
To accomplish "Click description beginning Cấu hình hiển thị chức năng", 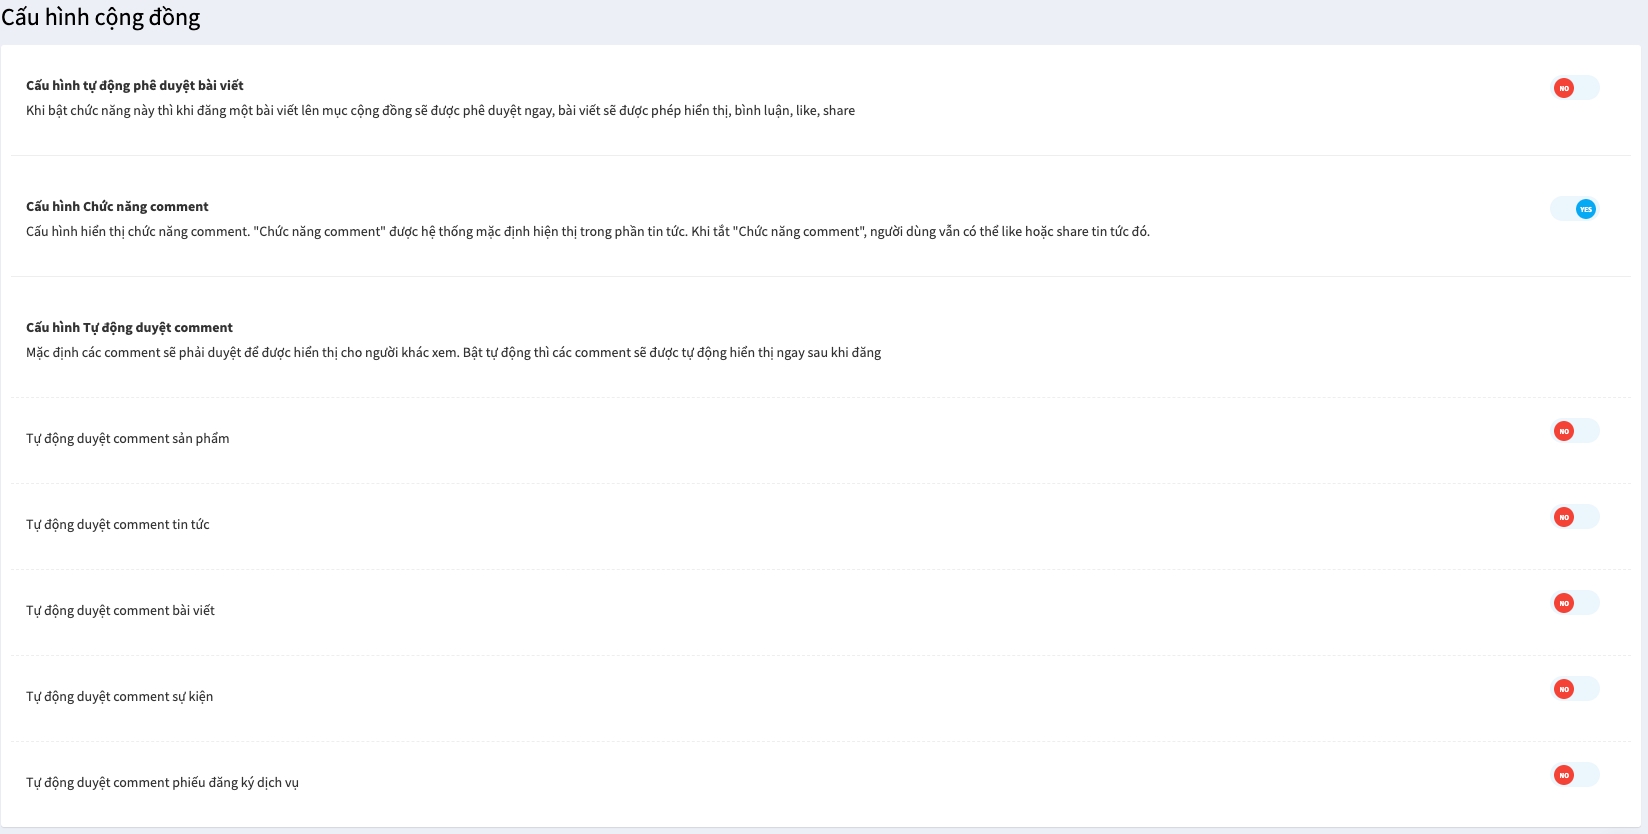I will (587, 232).
